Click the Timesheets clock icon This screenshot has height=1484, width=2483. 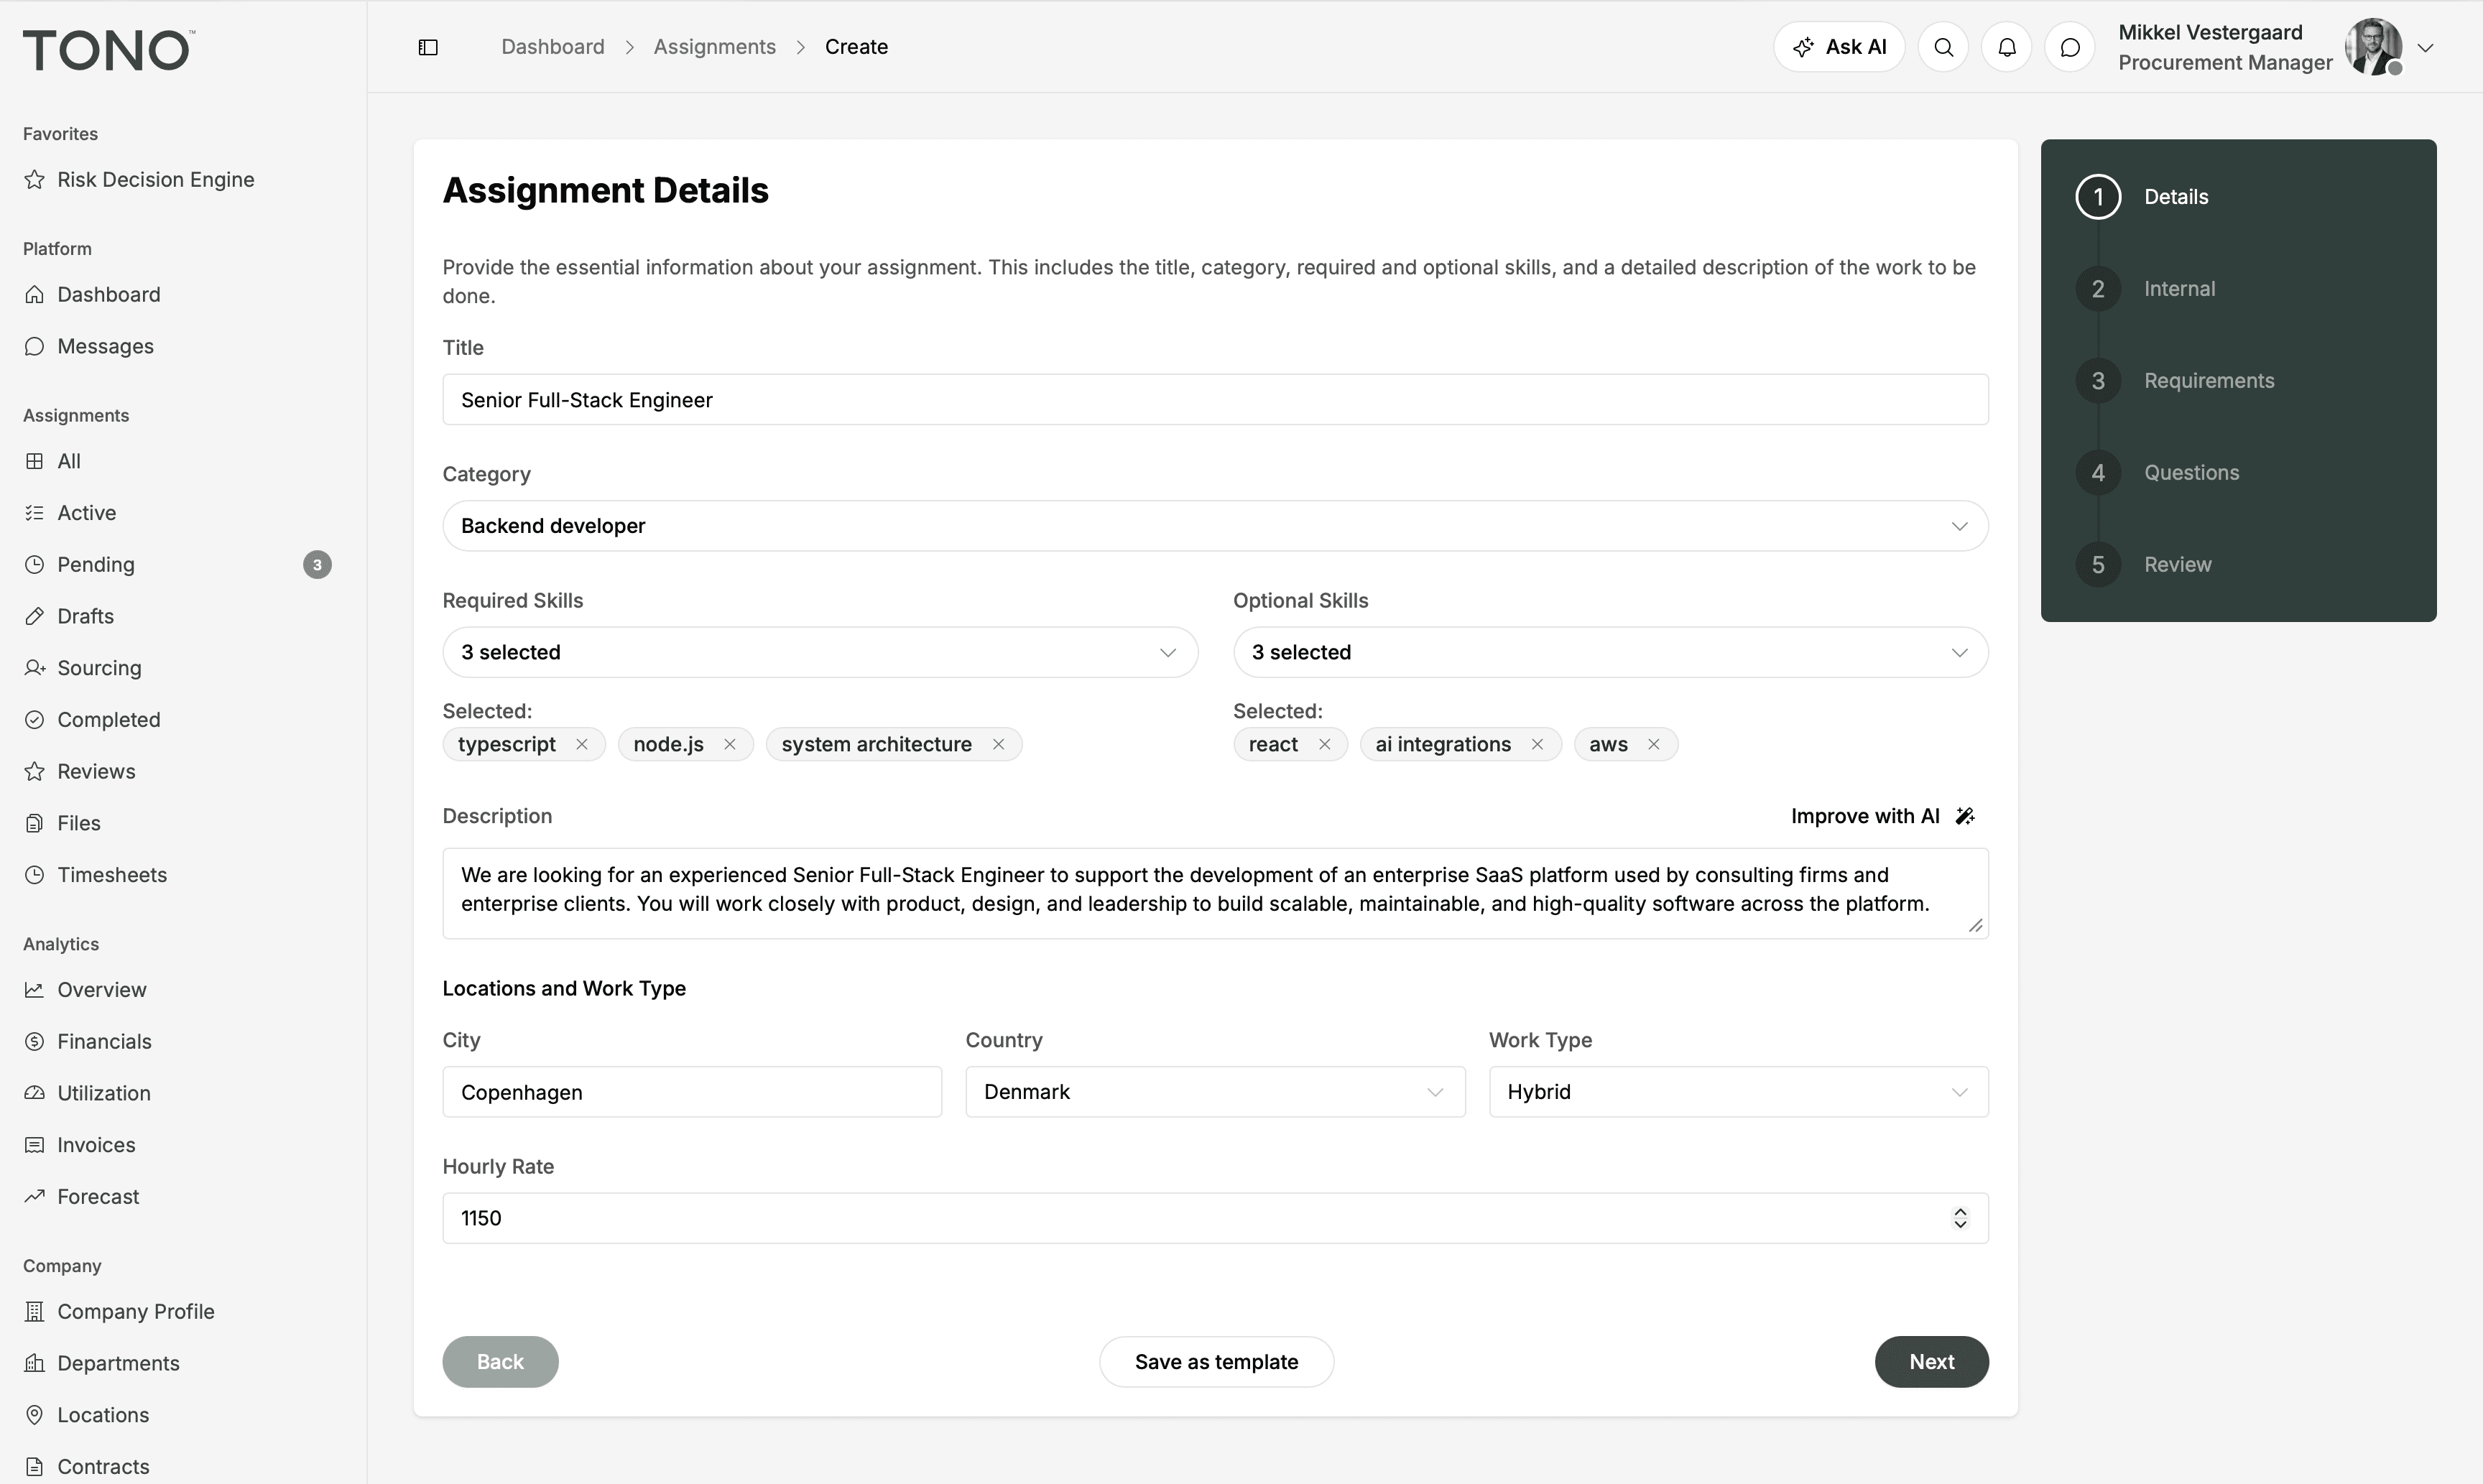35,875
